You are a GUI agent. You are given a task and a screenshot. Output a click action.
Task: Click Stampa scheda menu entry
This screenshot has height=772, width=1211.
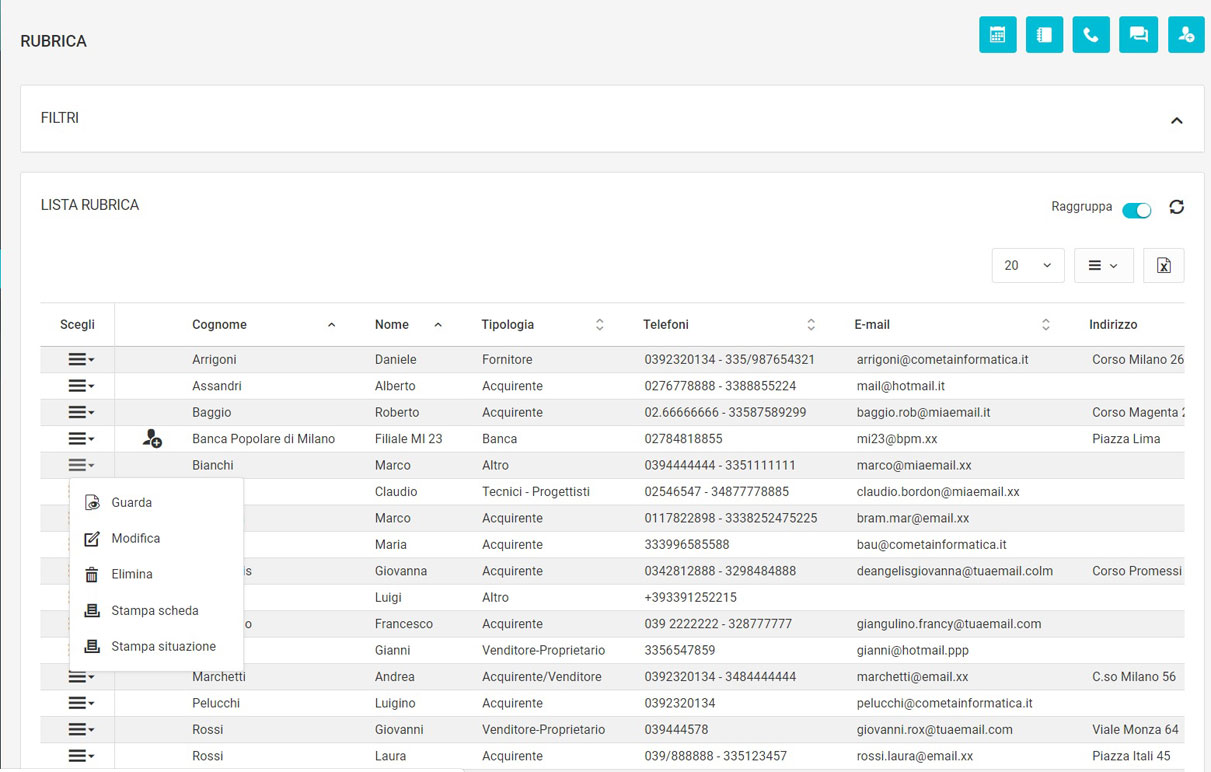pos(154,611)
